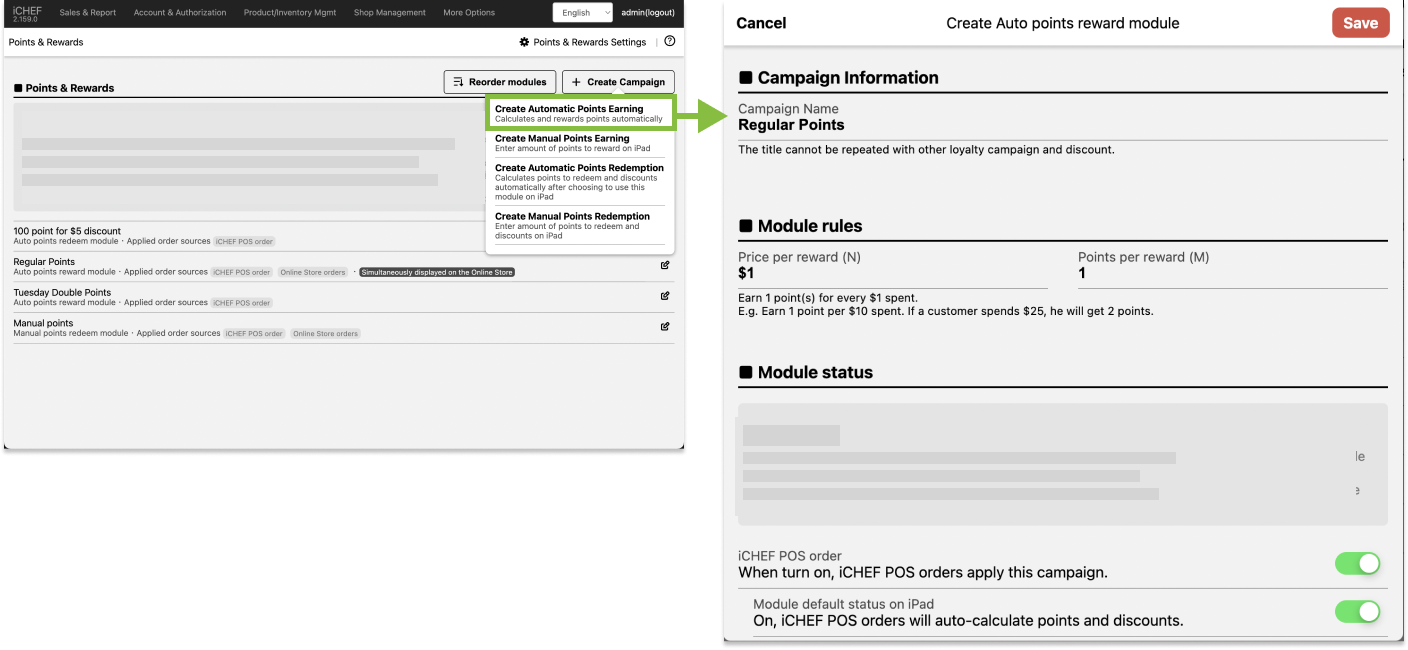This screenshot has height=650, width=1408.
Task: Click Cancel in the module form
Action: coord(761,23)
